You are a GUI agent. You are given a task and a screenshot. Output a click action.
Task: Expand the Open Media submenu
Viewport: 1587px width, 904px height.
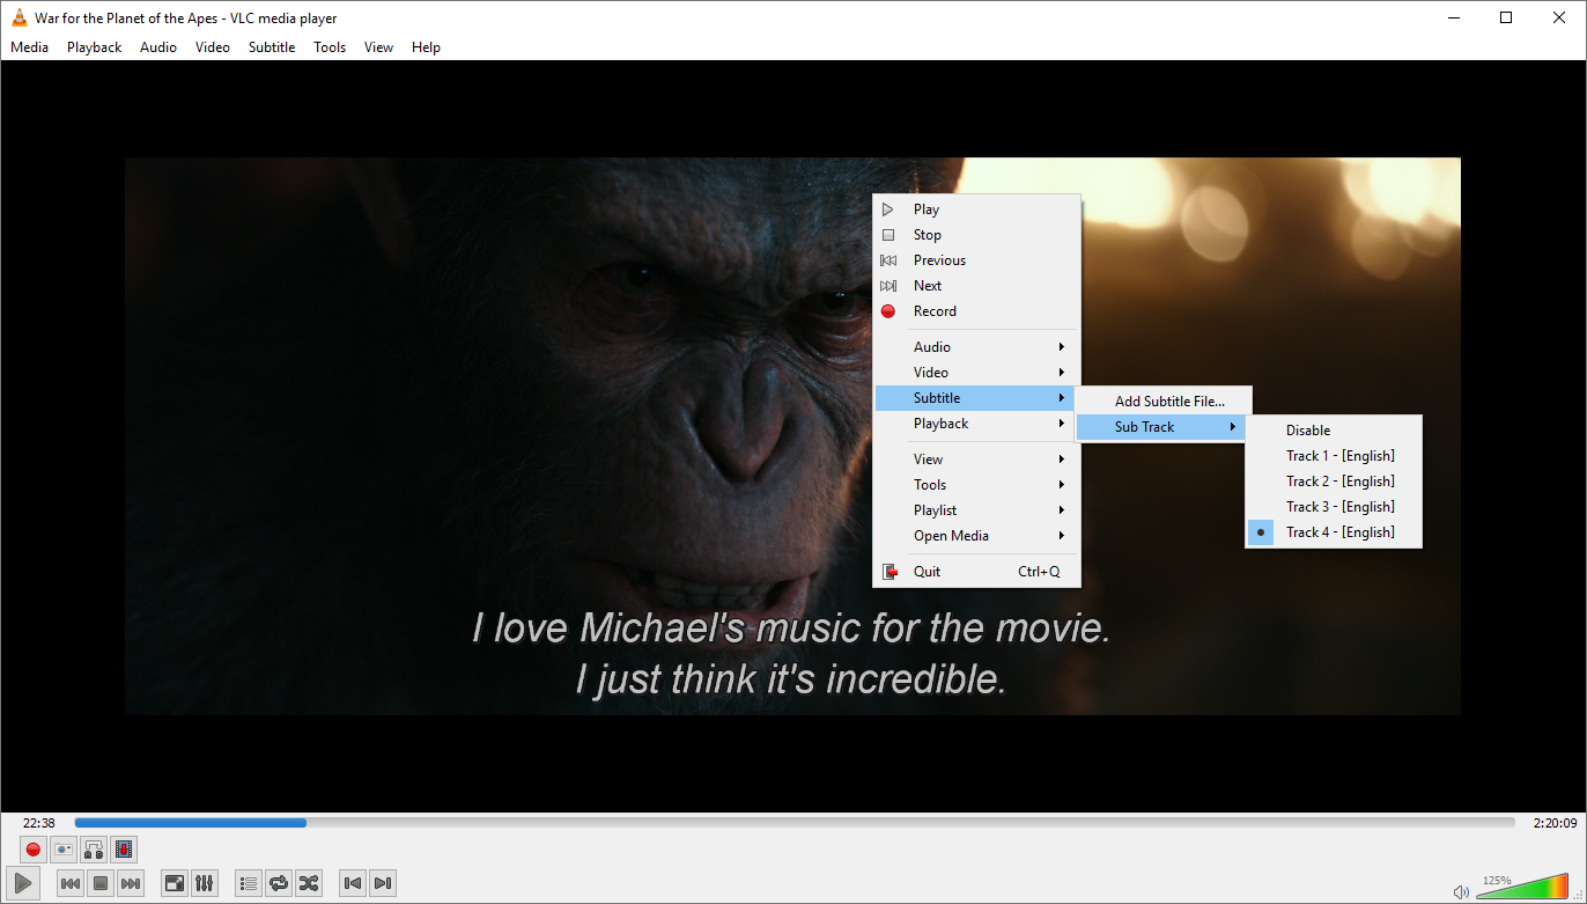[x=976, y=536]
